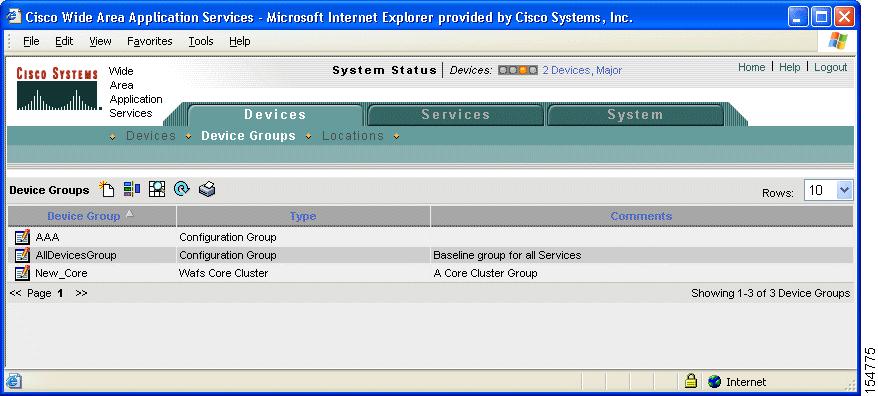This screenshot has width=878, height=396.
Task: Go to the next page arrows
Action: [81, 293]
